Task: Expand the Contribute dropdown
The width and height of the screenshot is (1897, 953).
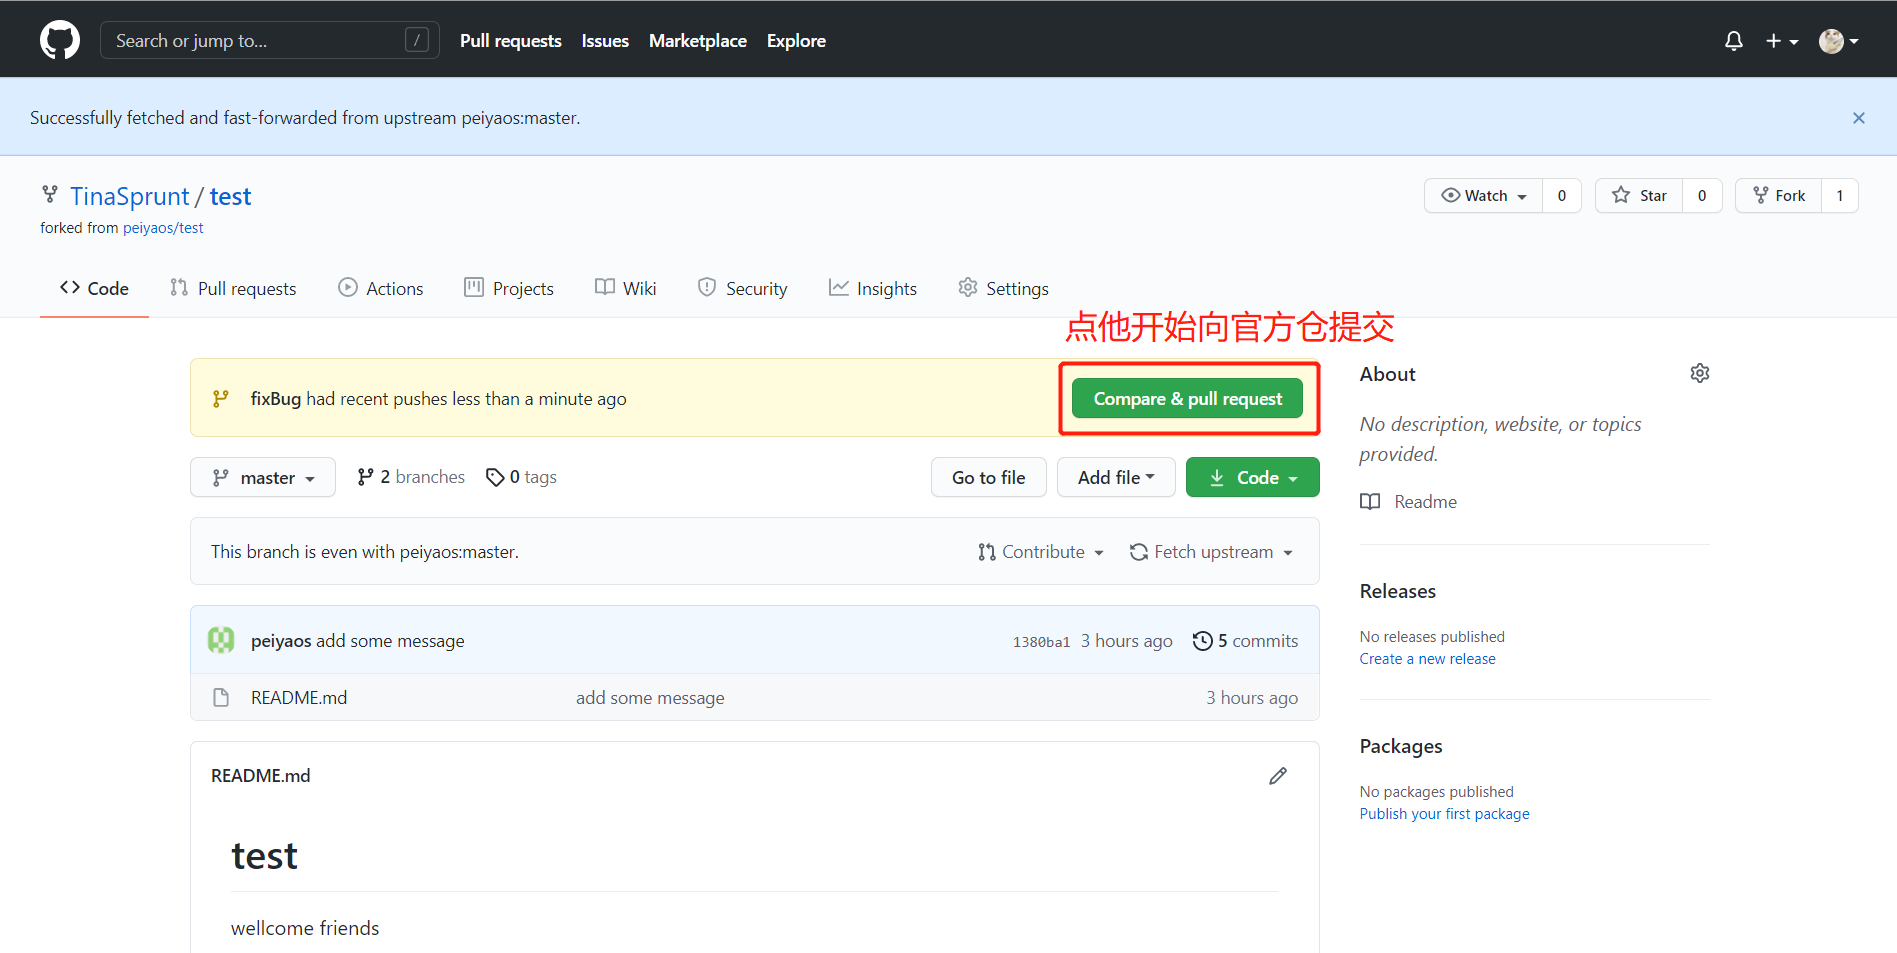Action: click(1041, 552)
